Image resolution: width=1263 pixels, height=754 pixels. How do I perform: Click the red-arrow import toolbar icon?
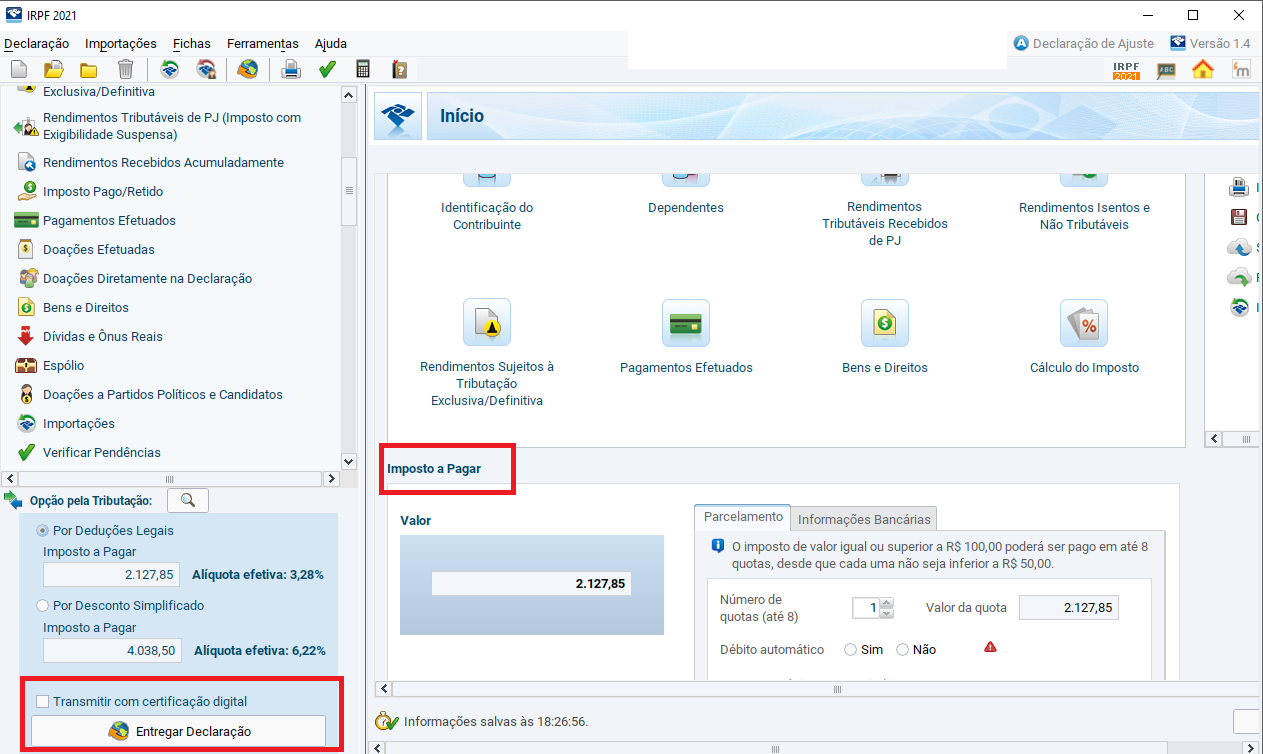point(206,69)
